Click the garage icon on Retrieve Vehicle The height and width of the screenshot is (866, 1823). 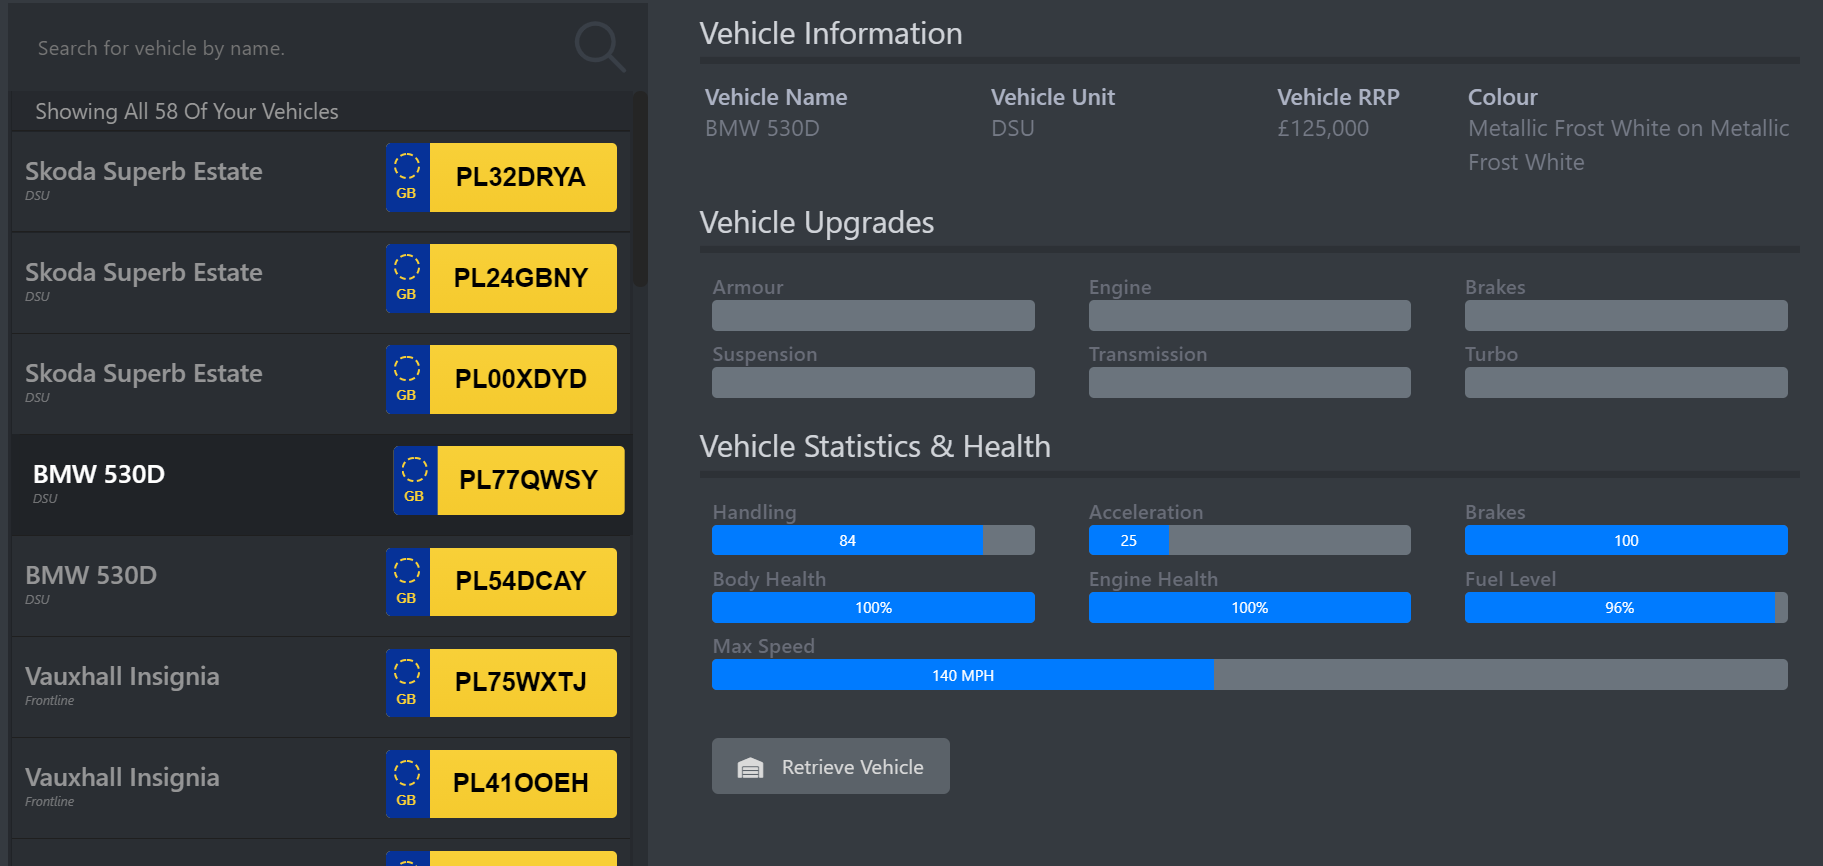(x=750, y=767)
